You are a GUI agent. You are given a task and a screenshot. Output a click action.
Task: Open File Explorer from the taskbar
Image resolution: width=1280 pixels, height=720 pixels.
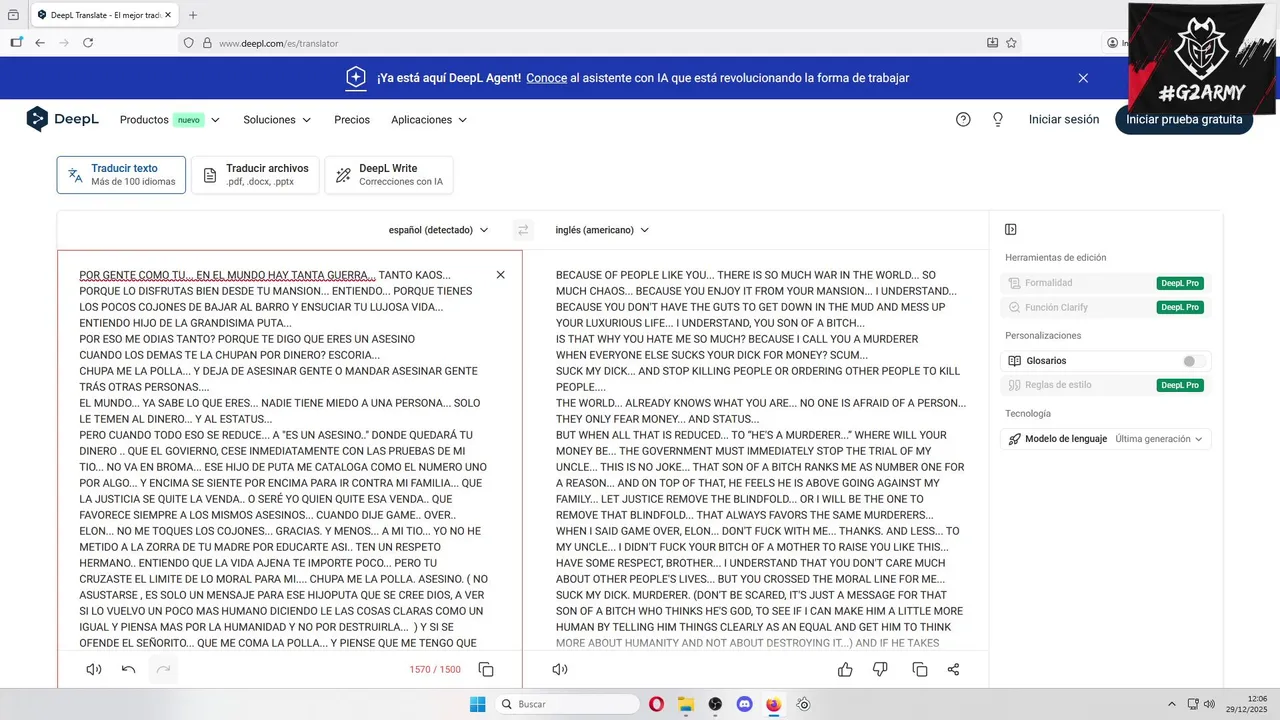click(x=685, y=704)
